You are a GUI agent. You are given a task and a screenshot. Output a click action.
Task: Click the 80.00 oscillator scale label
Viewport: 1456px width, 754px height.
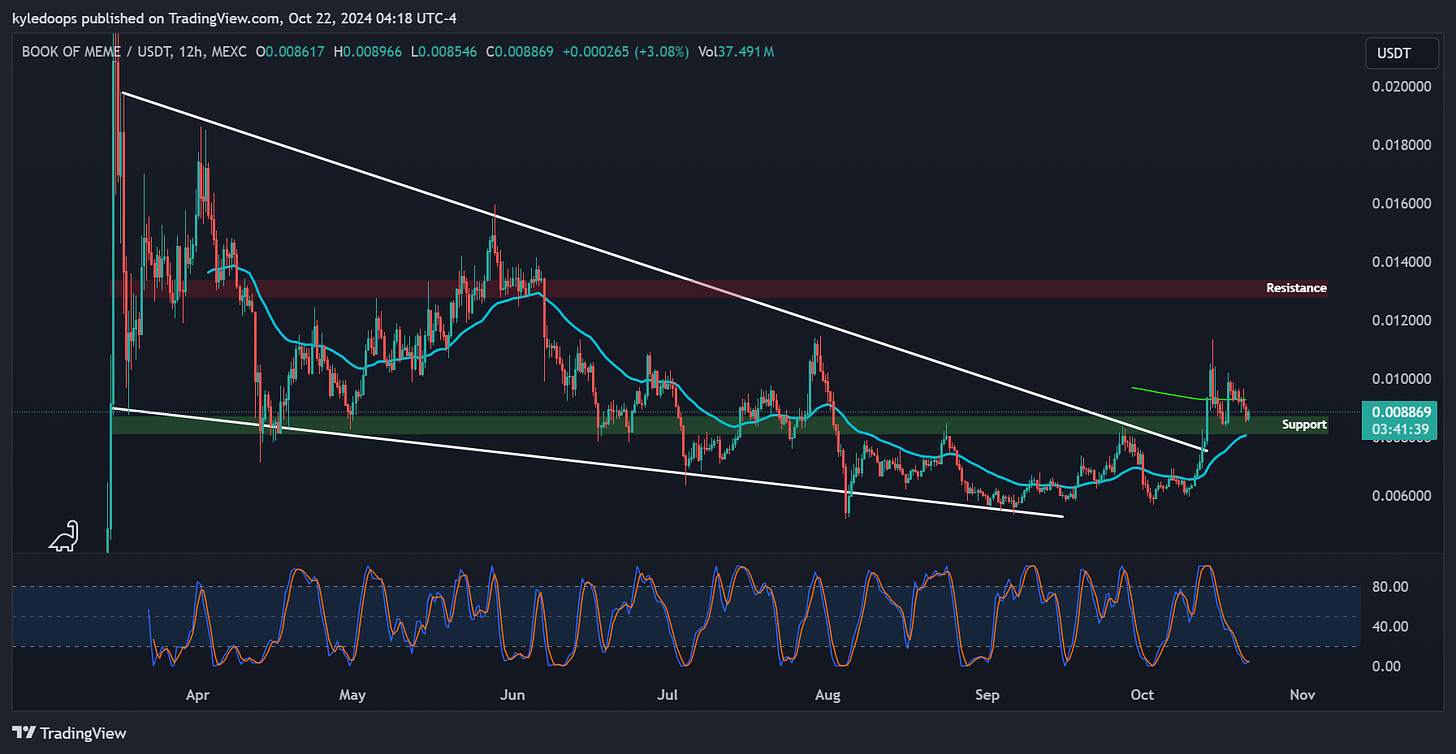tap(1390, 587)
